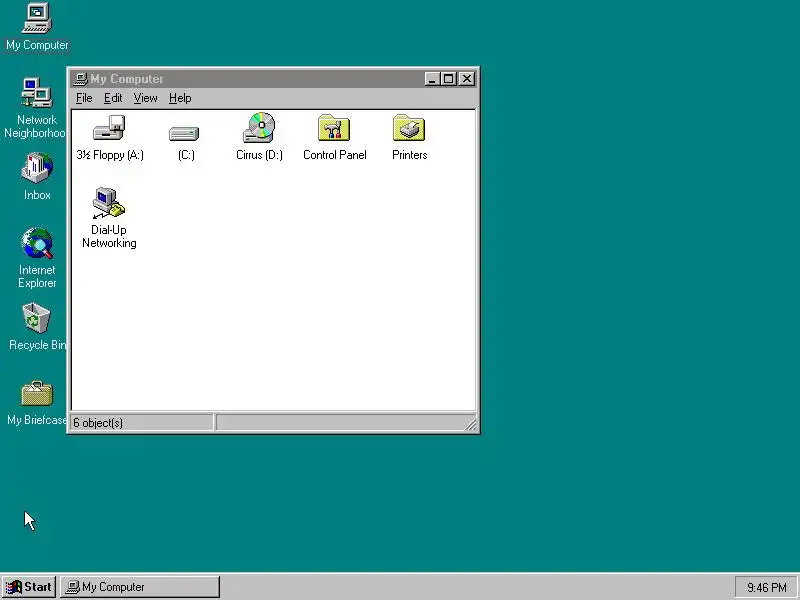Select the Internet Explorer desktop icon

click(x=37, y=243)
